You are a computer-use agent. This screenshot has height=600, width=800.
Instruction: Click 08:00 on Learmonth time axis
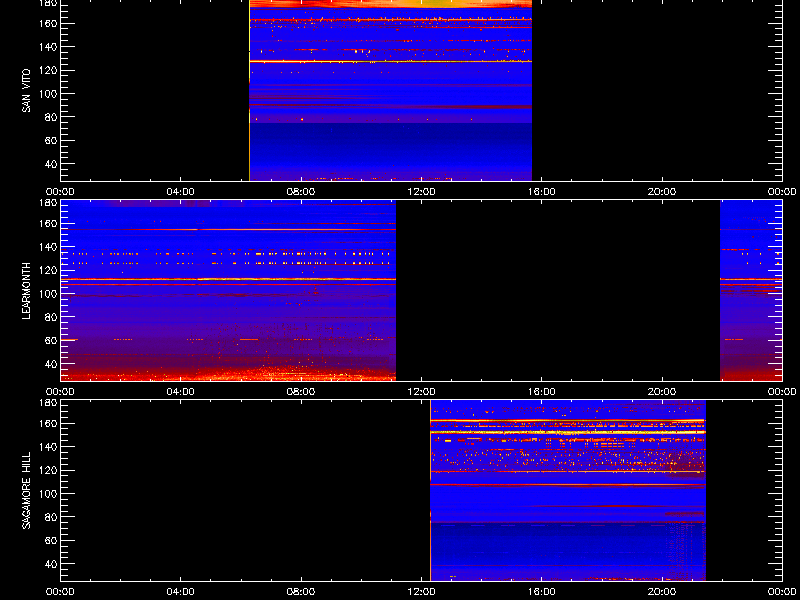pos(301,392)
